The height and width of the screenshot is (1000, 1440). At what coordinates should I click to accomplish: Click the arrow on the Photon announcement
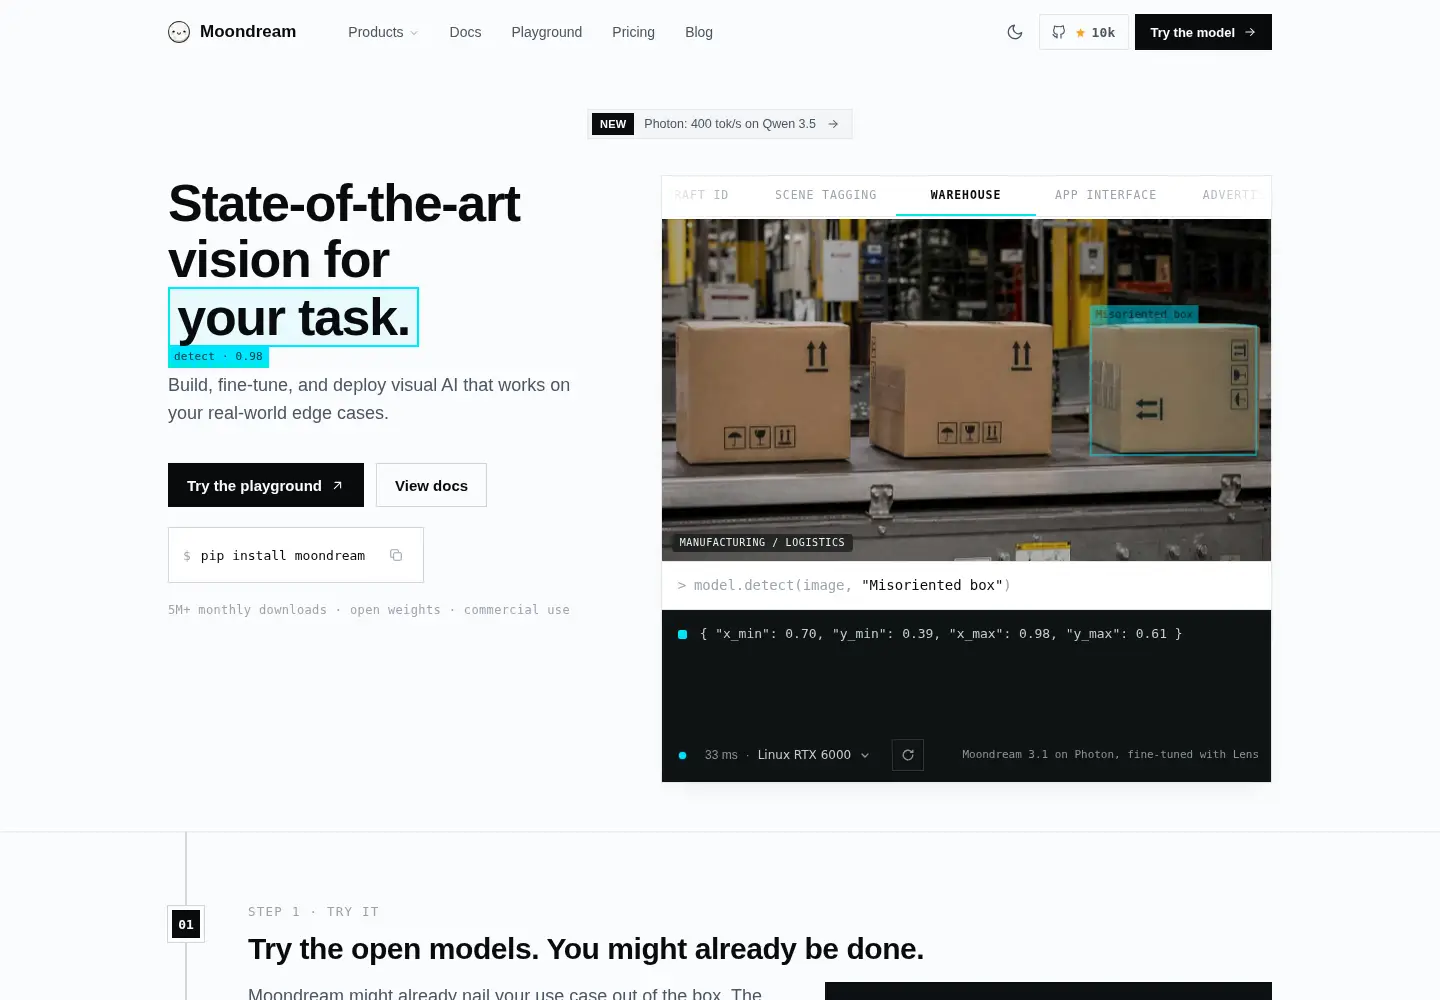point(833,124)
